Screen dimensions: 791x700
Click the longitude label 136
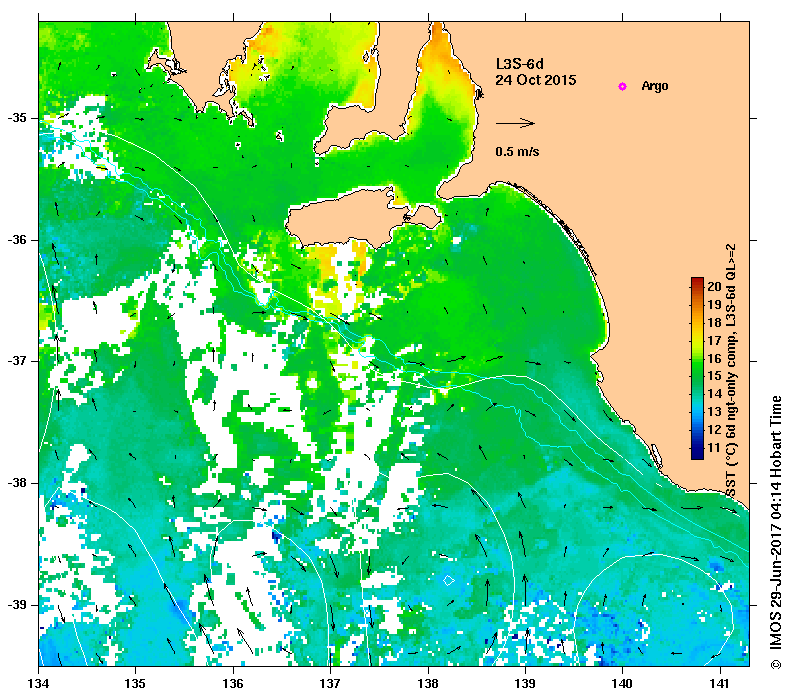click(x=233, y=683)
